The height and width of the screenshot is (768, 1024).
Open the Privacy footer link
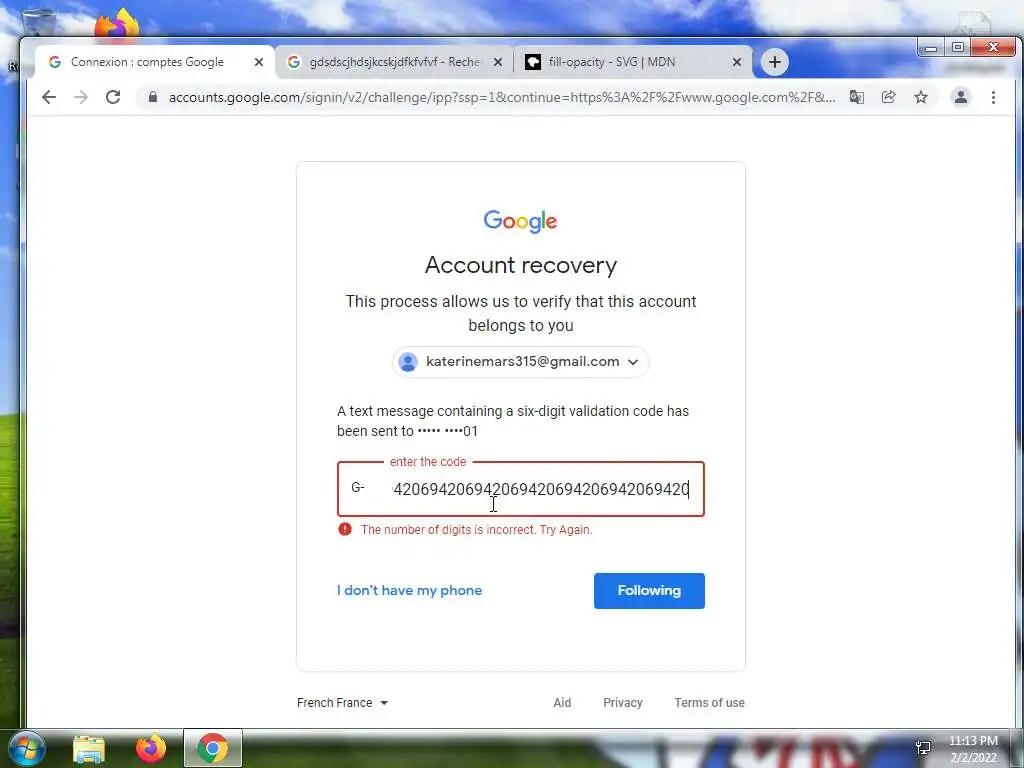(622, 703)
